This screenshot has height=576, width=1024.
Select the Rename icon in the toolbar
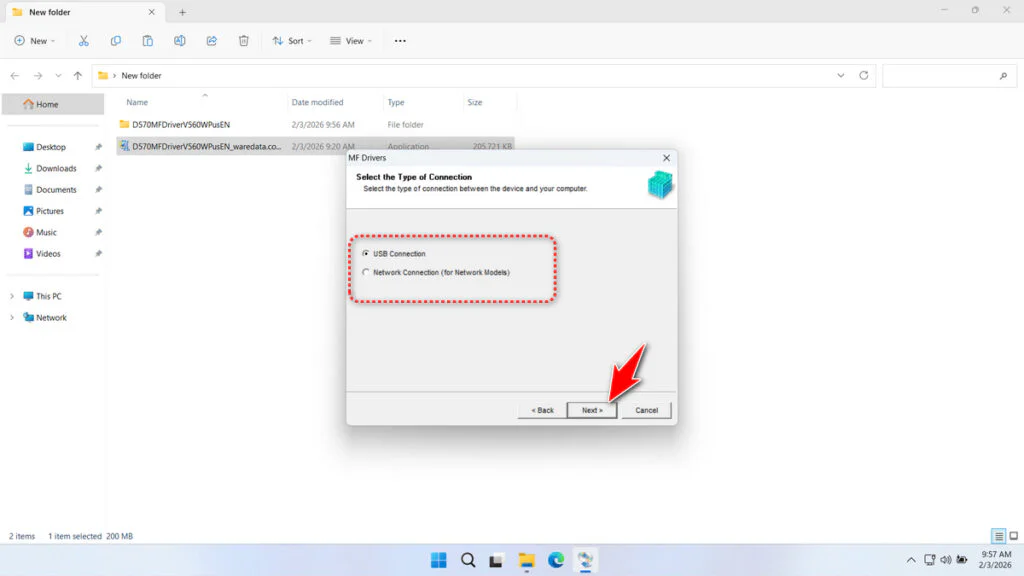point(180,40)
